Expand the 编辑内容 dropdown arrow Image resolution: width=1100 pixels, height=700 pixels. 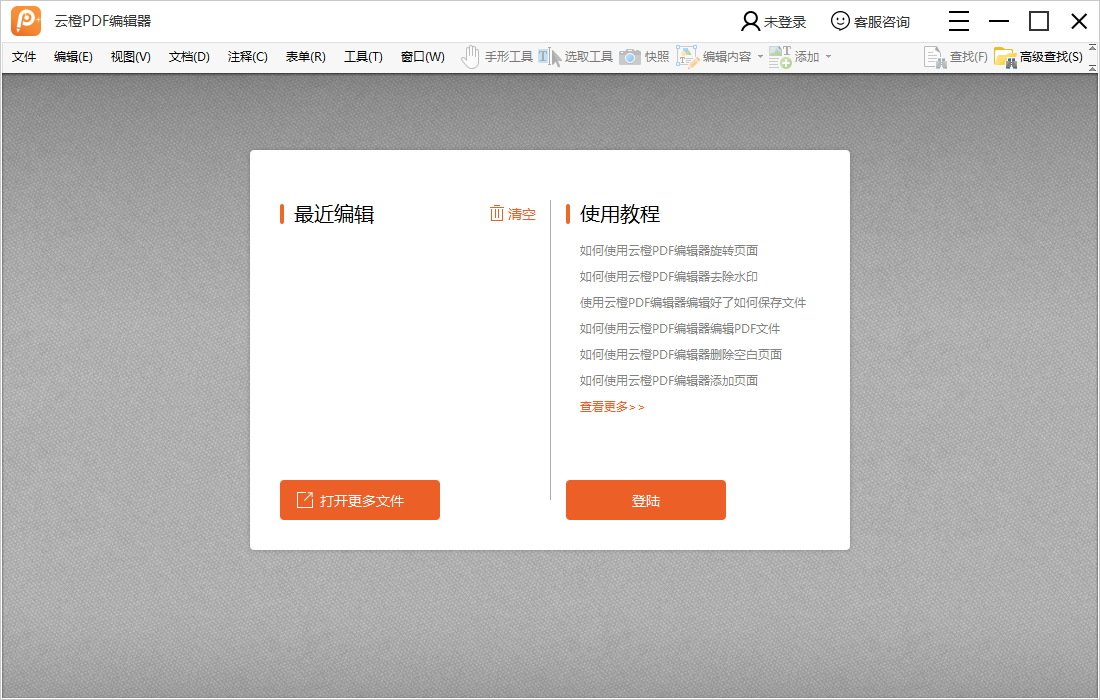coord(760,57)
